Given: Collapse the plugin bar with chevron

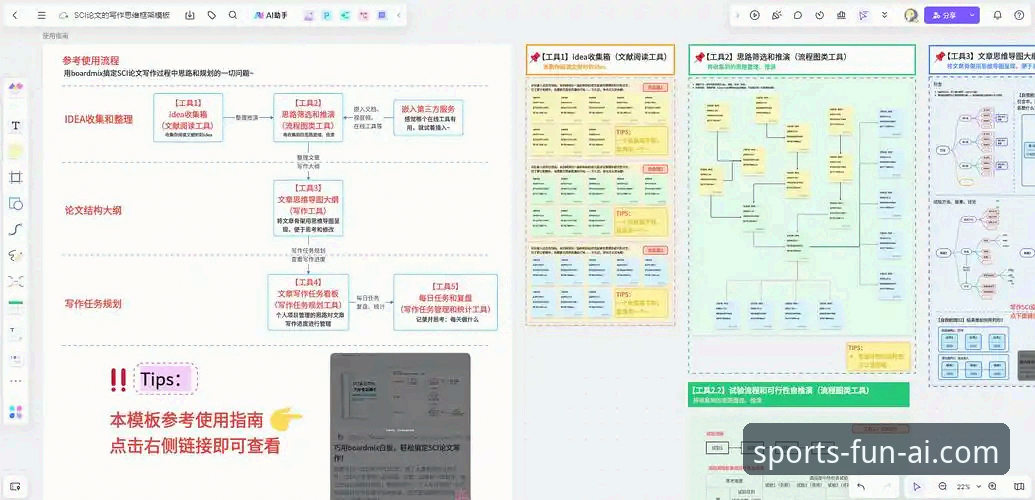Looking at the screenshot, I should click(398, 15).
